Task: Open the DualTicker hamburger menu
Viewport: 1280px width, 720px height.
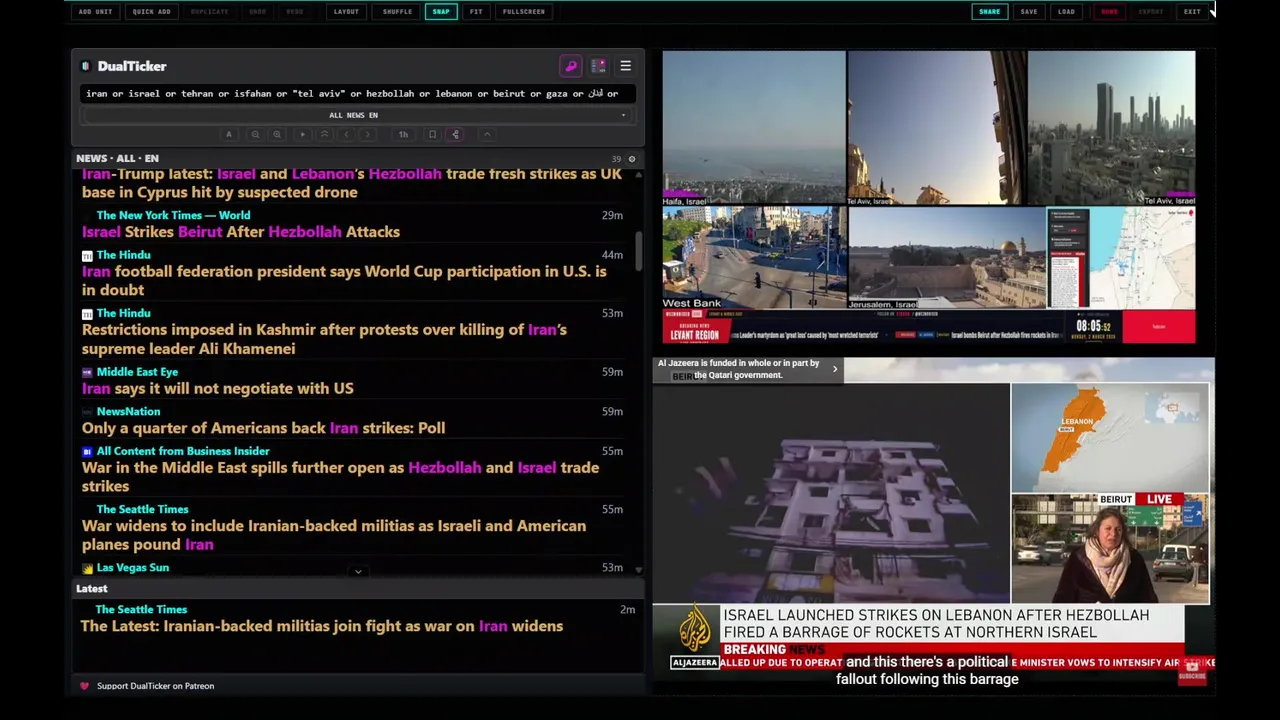Action: coord(625,66)
